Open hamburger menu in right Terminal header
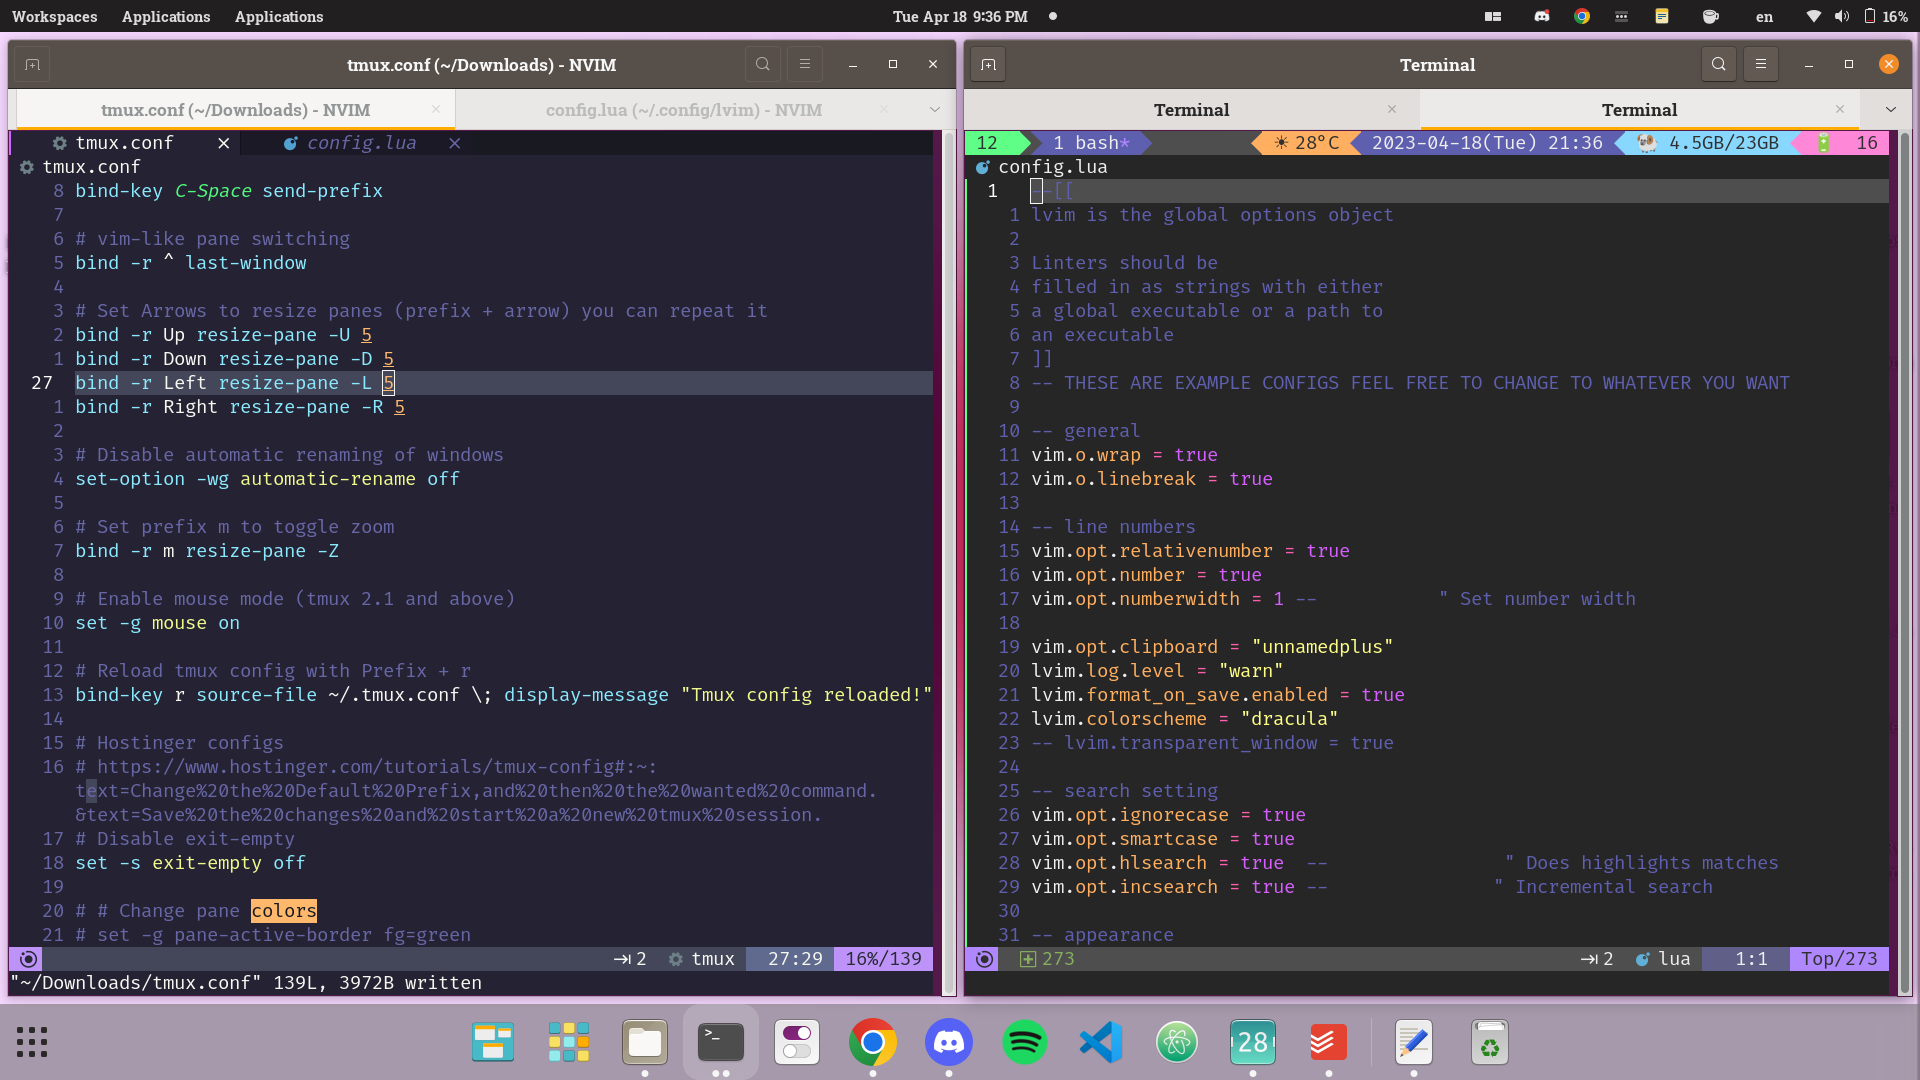The image size is (1920, 1080). [1761, 64]
